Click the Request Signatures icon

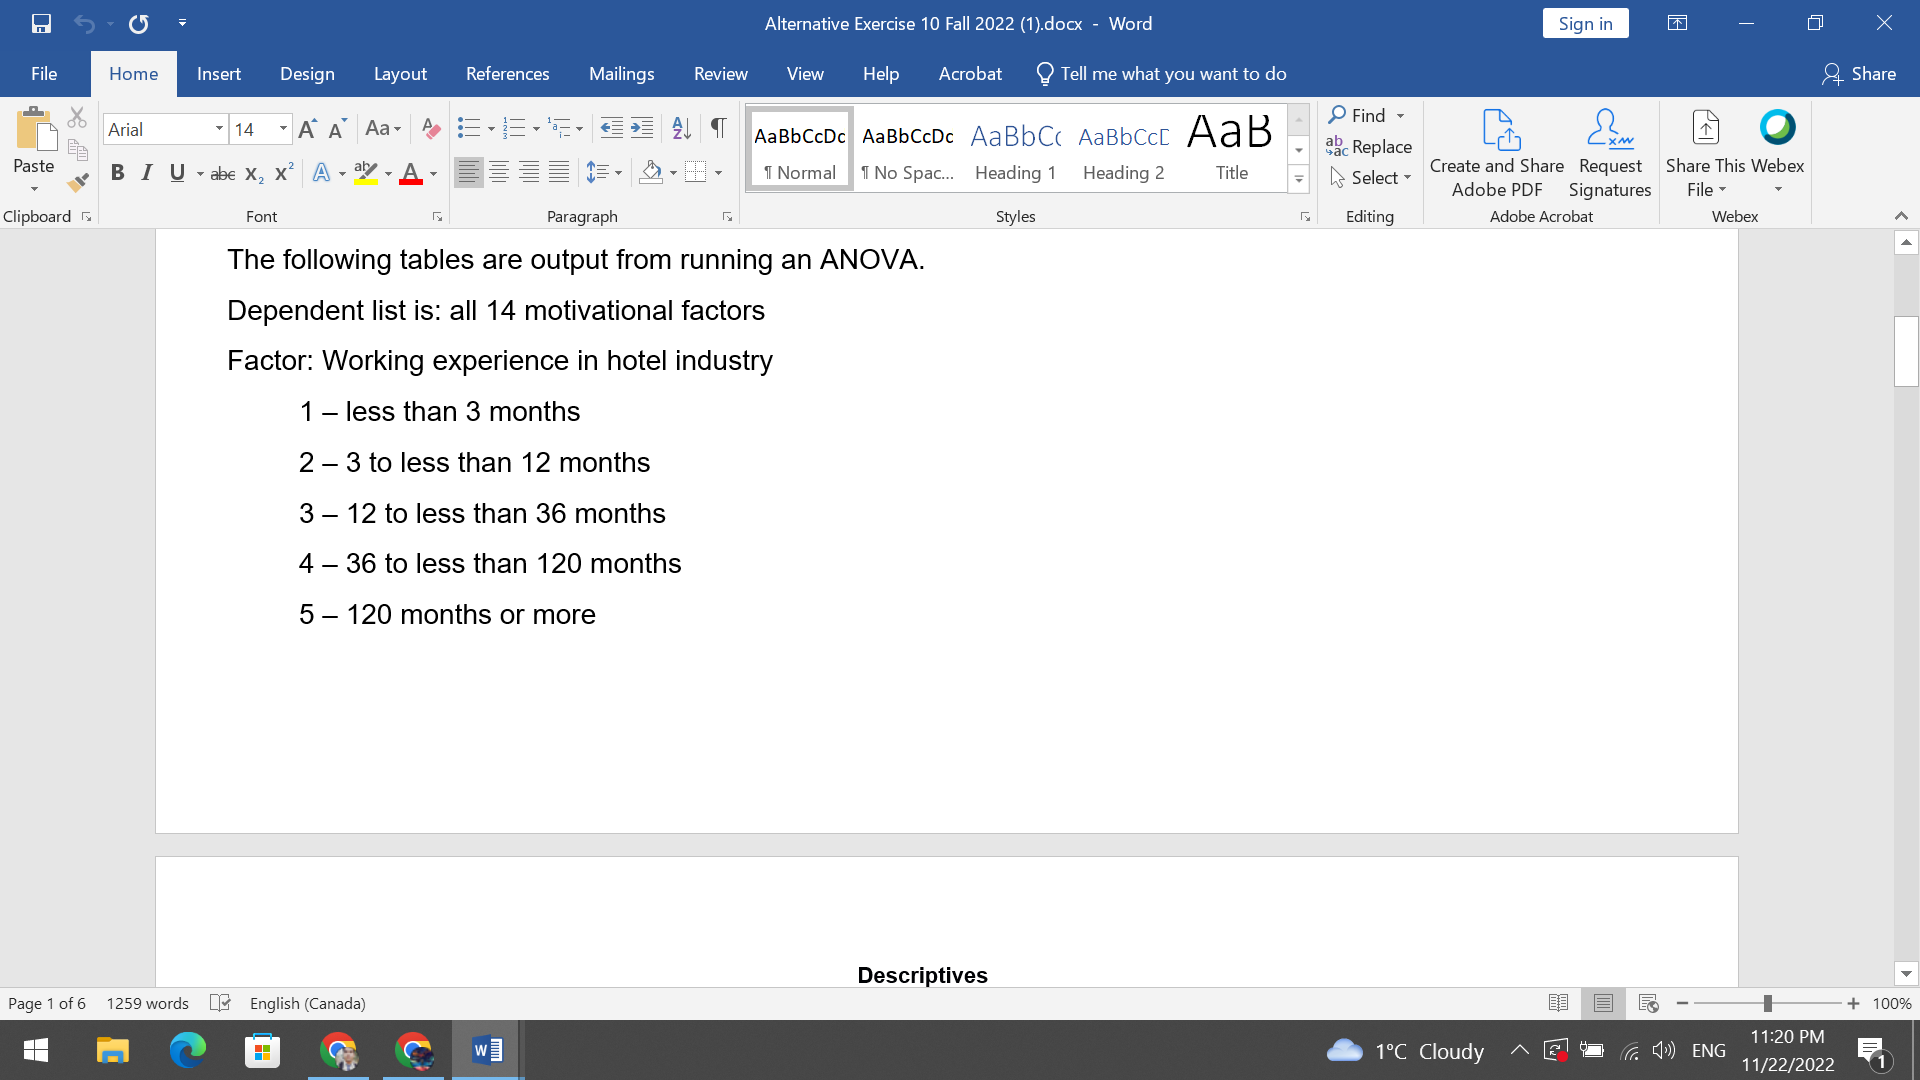point(1608,130)
